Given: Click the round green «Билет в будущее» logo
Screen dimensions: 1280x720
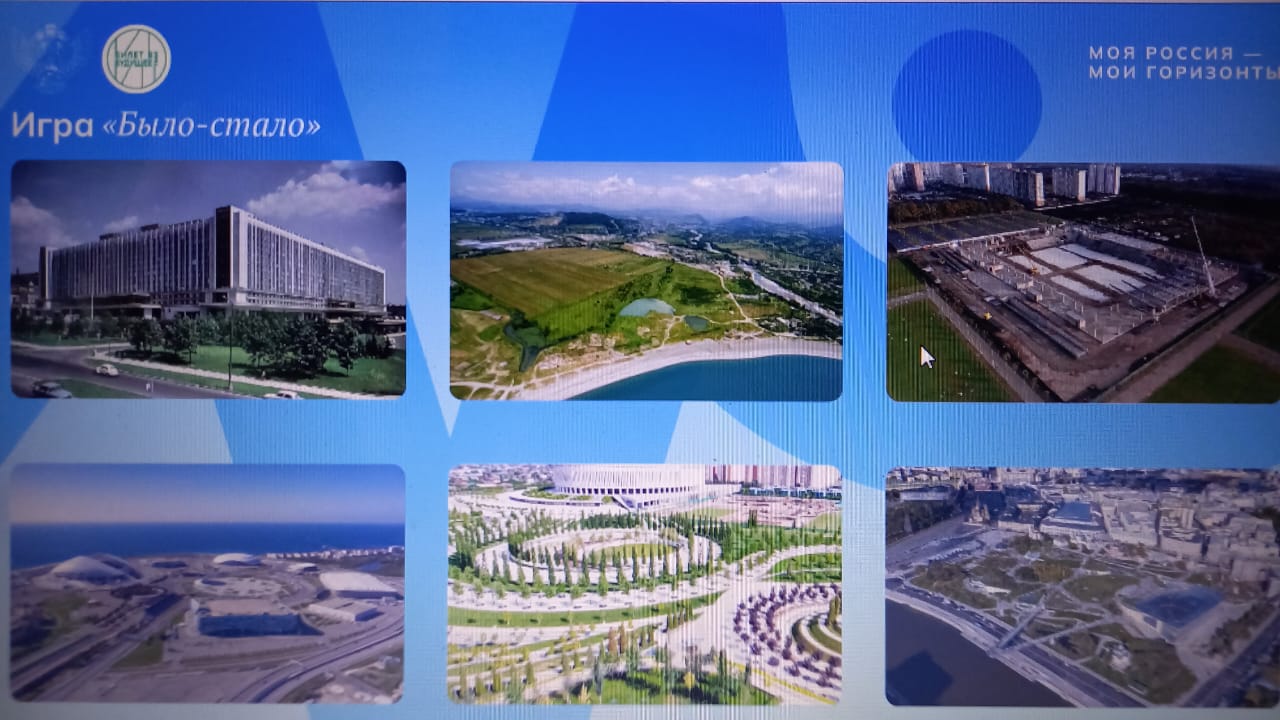Looking at the screenshot, I should click(136, 59).
